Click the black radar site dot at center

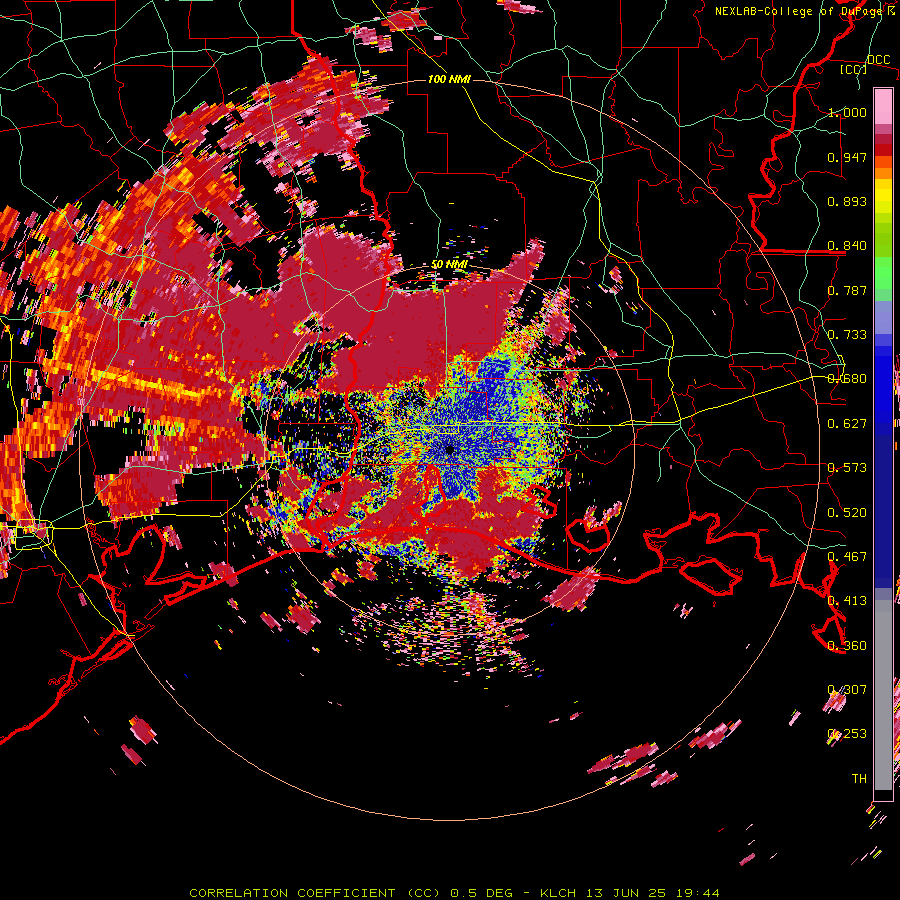pos(449,449)
